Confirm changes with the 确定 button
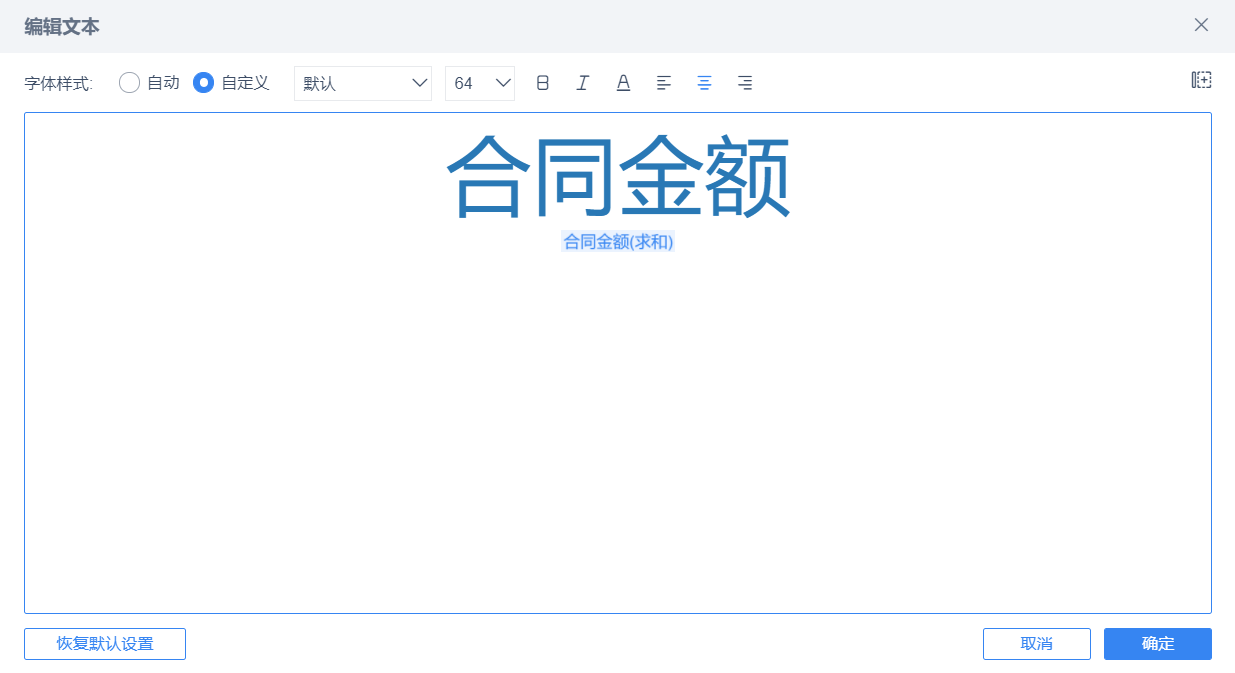 [1157, 643]
